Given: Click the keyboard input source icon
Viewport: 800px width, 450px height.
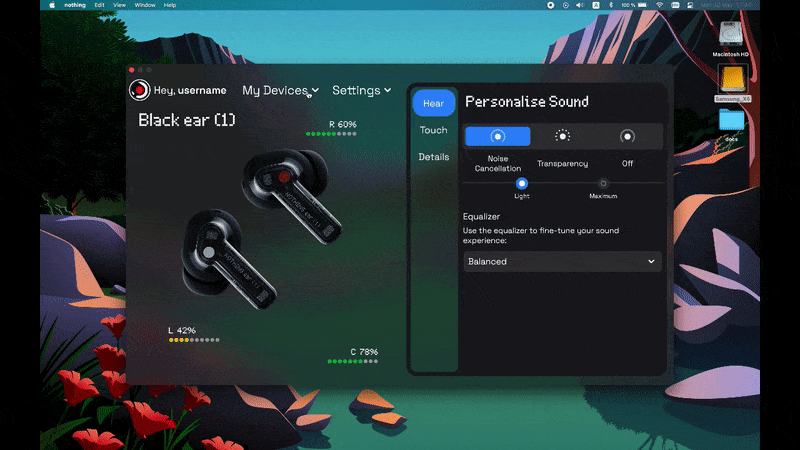Looking at the screenshot, I should coord(595,5).
